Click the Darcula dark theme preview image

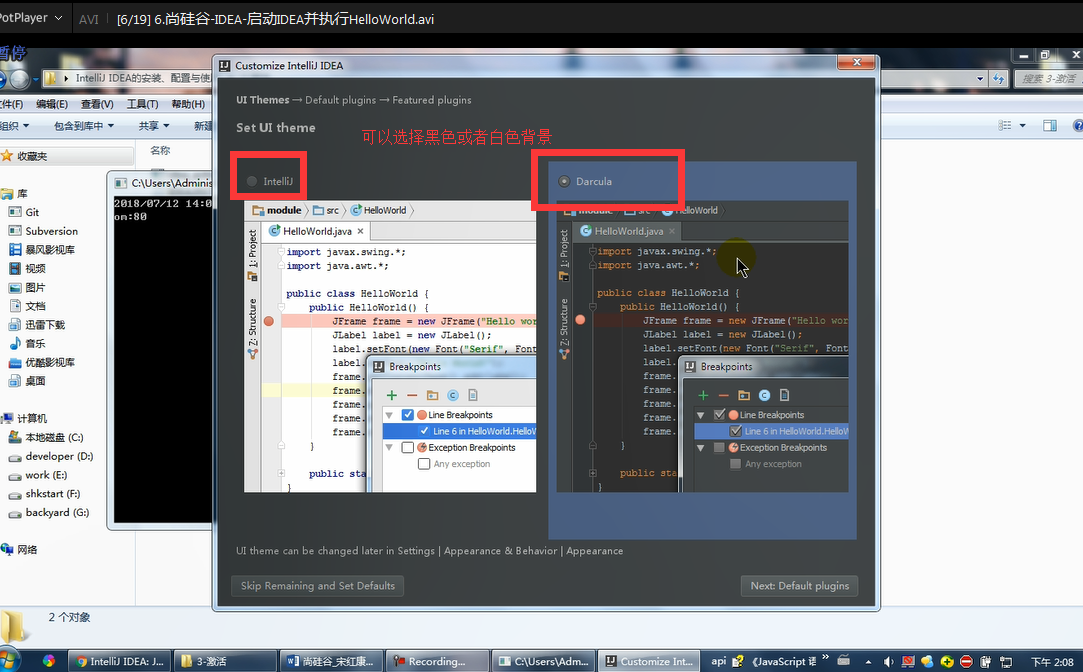pyautogui.click(x=702, y=347)
